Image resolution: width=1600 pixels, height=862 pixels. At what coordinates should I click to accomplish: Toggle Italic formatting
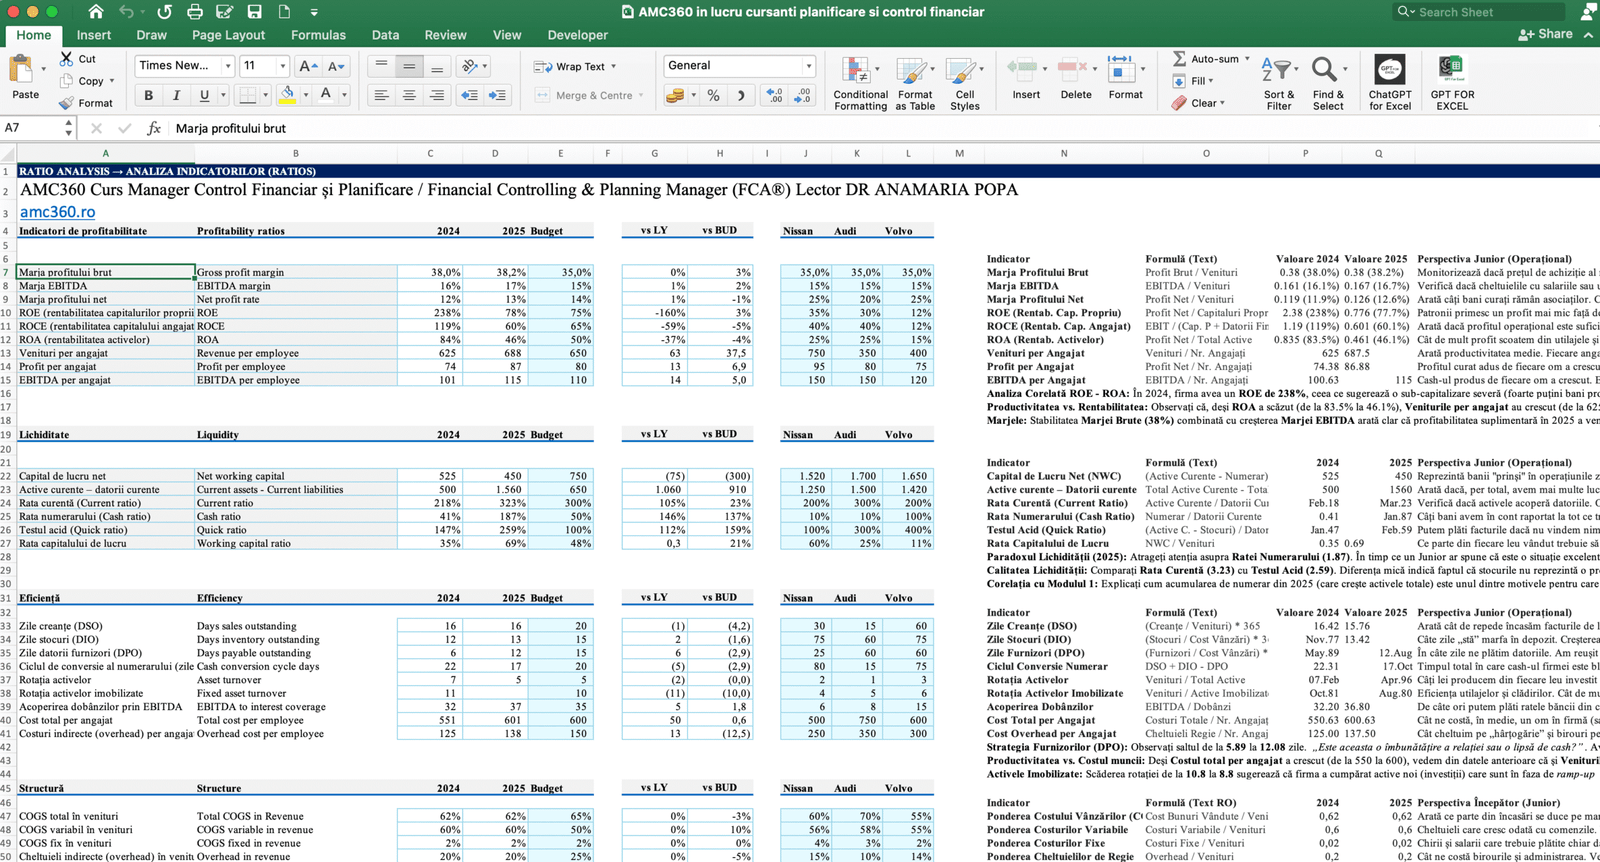tap(177, 96)
